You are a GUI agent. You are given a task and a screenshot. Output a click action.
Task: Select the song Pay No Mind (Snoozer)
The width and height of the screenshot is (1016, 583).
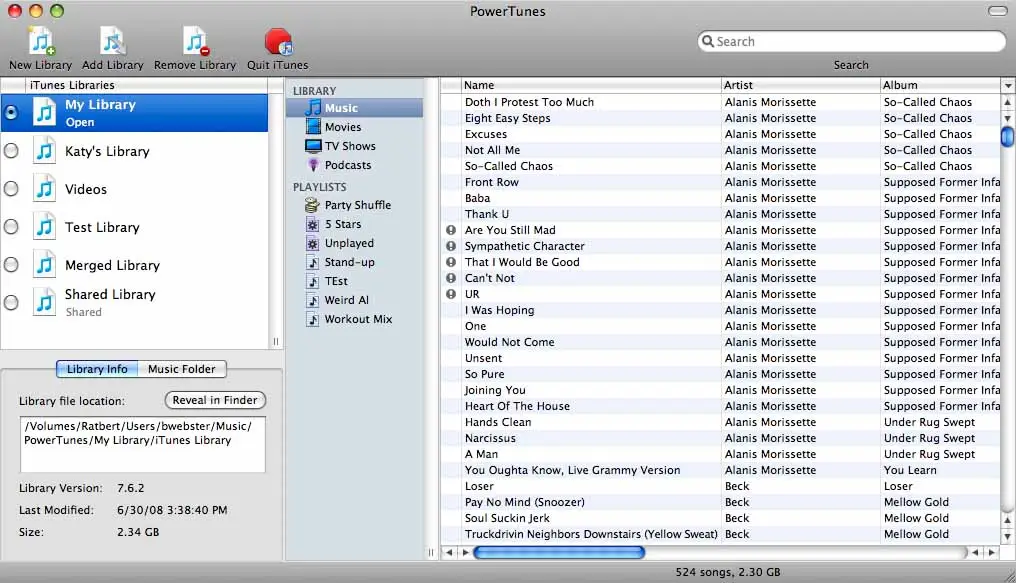721,502
